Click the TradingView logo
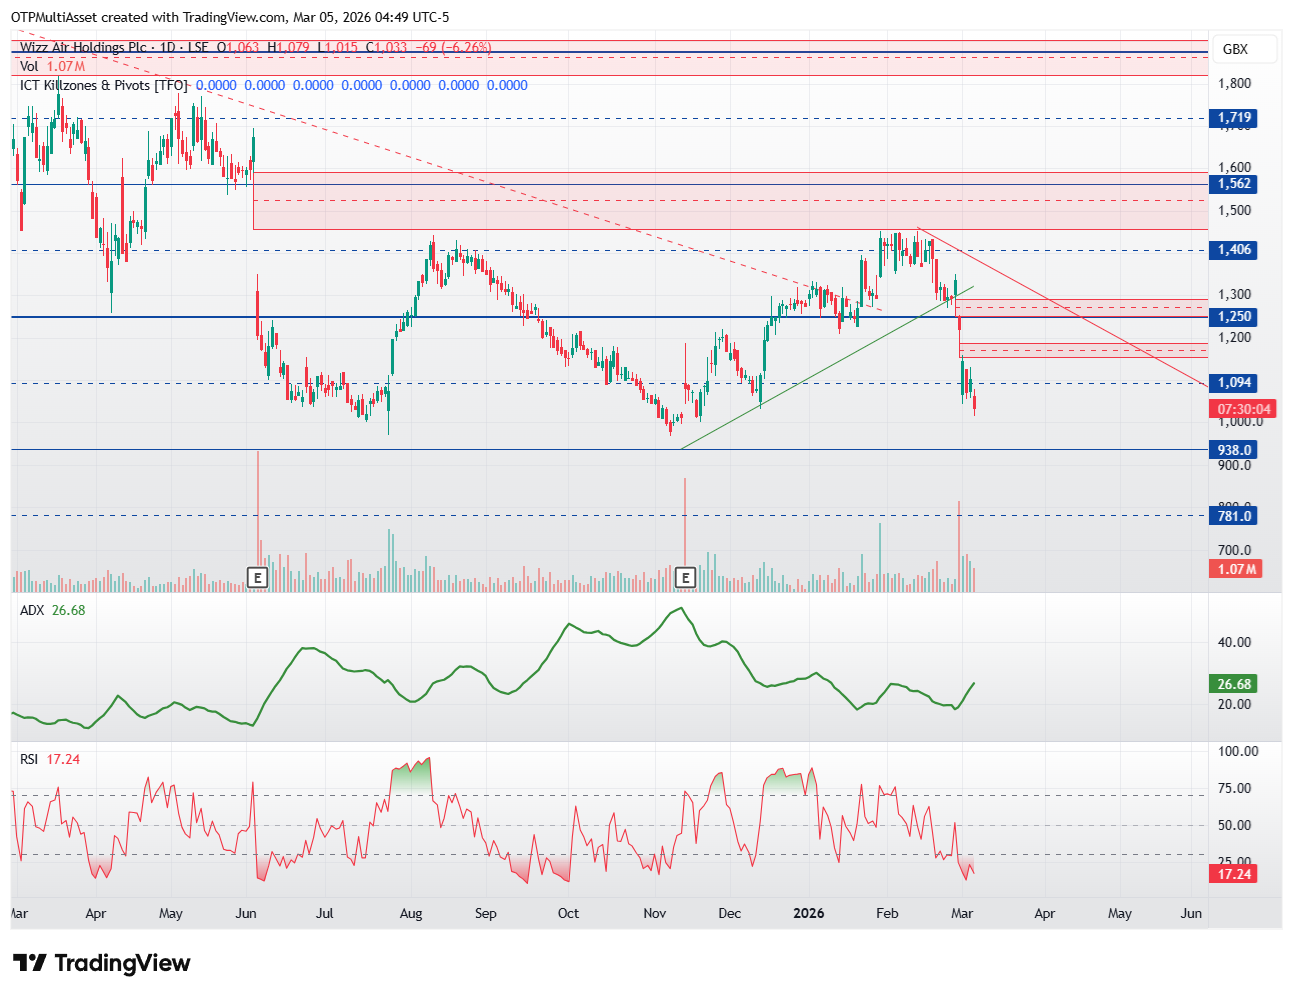The height and width of the screenshot is (997, 1293). 102,963
